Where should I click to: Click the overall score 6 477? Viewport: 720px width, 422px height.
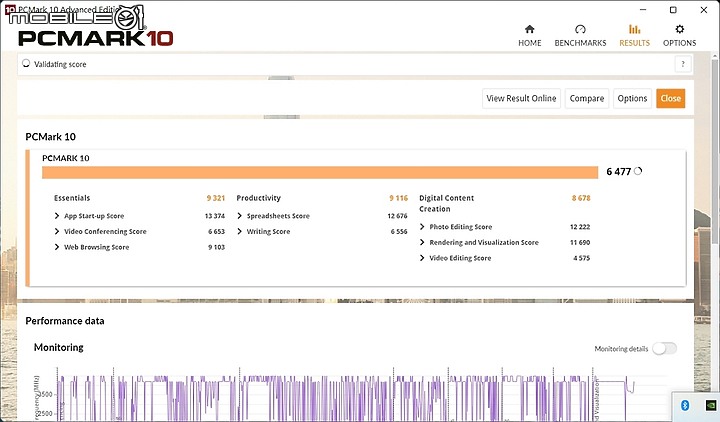click(619, 172)
